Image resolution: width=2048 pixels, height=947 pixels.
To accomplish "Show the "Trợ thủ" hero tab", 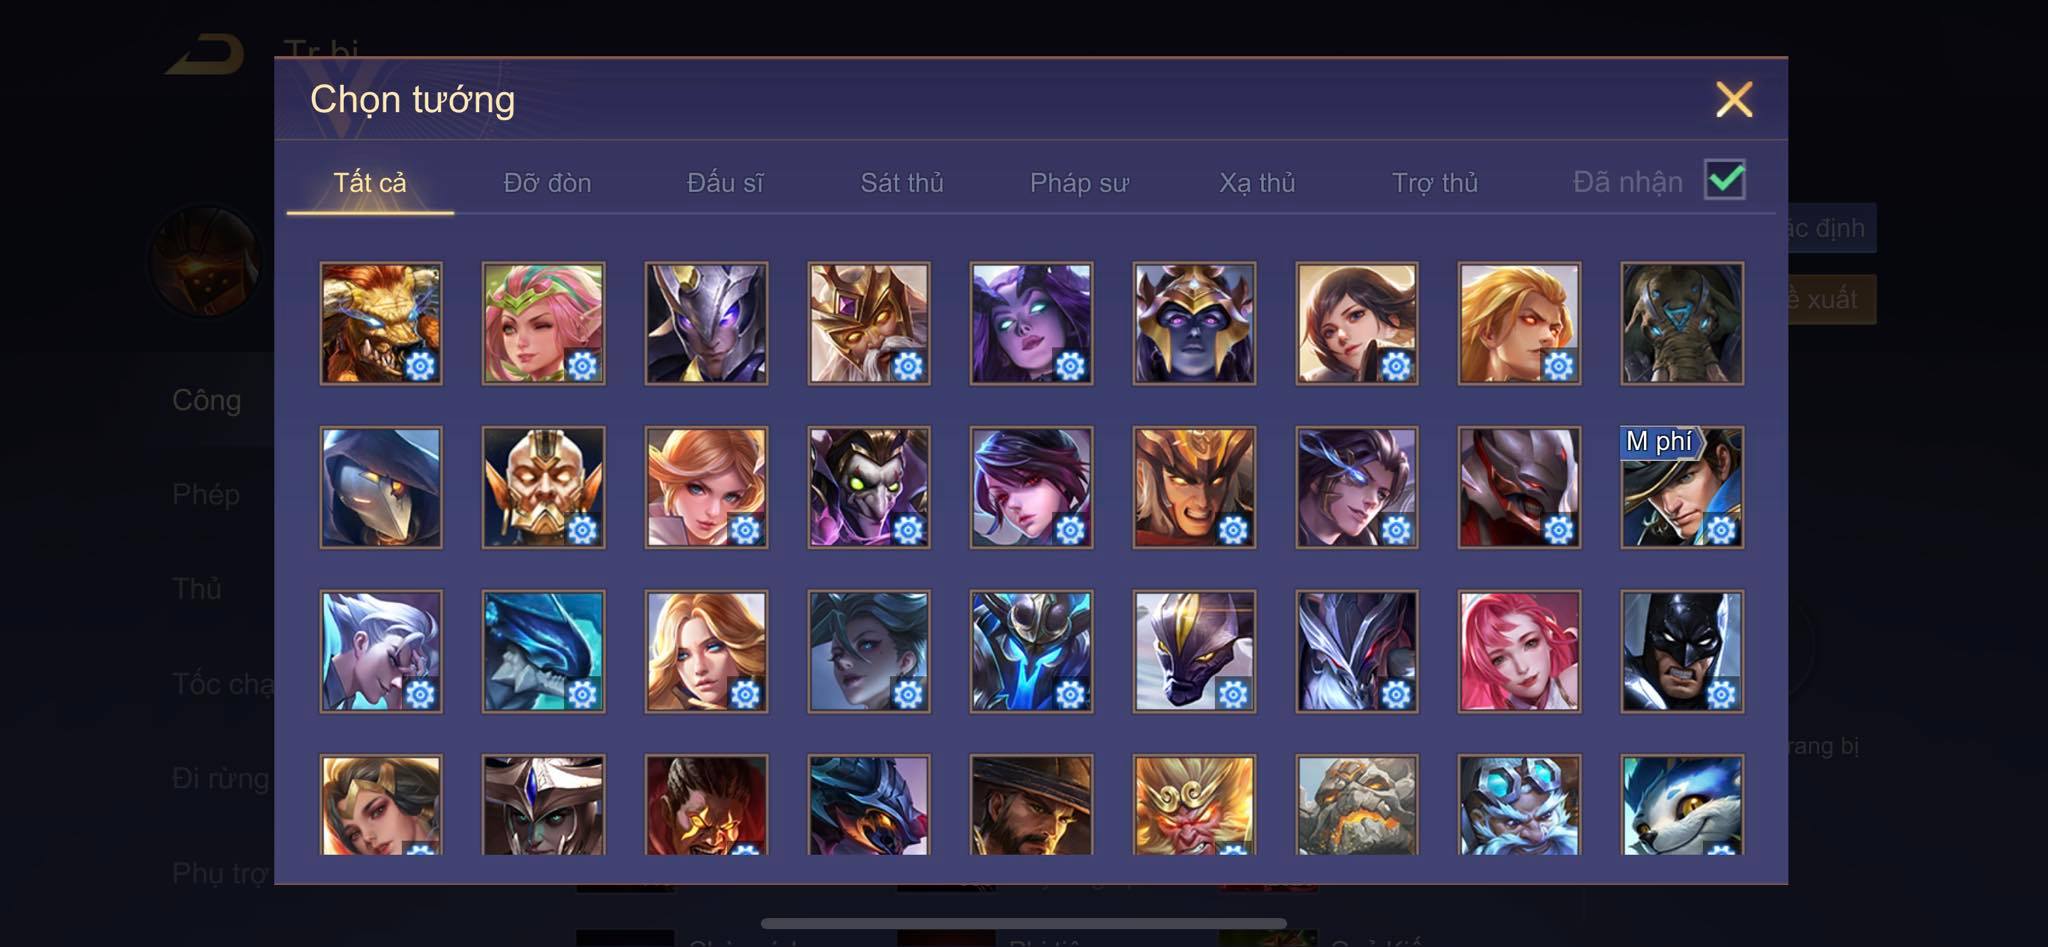I will coord(1435,183).
